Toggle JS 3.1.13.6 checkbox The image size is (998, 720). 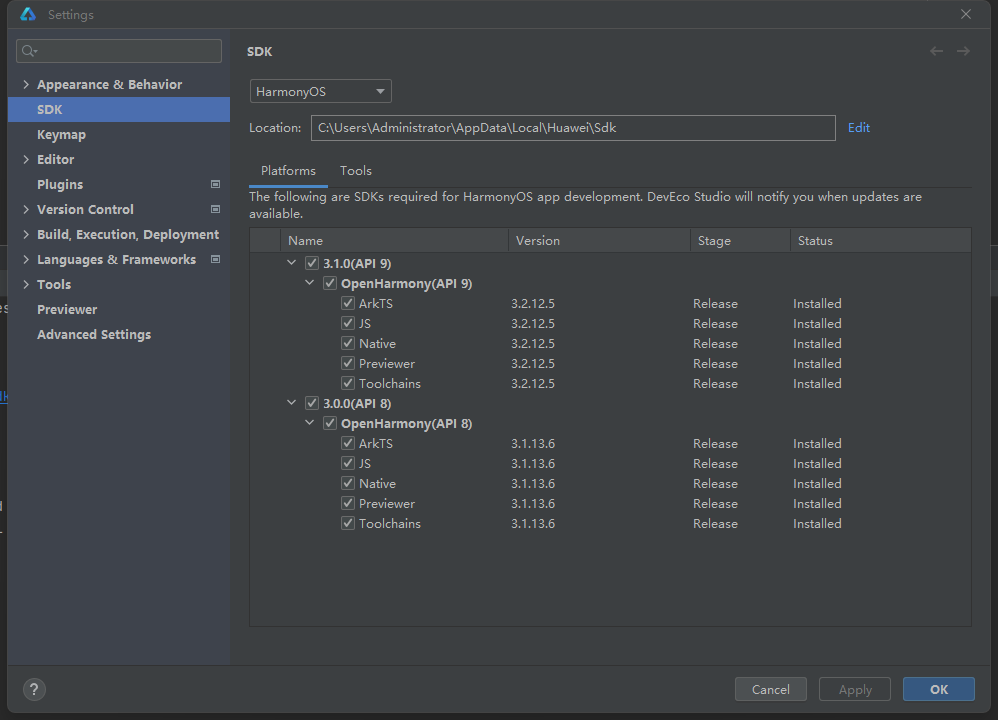(x=348, y=463)
